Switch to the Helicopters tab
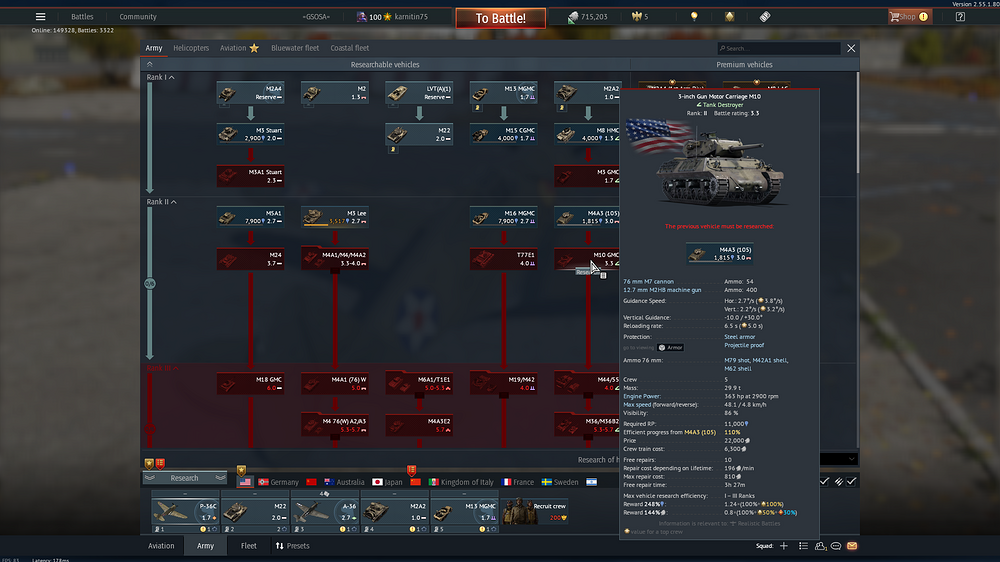This screenshot has height=562, width=1000. tap(191, 48)
